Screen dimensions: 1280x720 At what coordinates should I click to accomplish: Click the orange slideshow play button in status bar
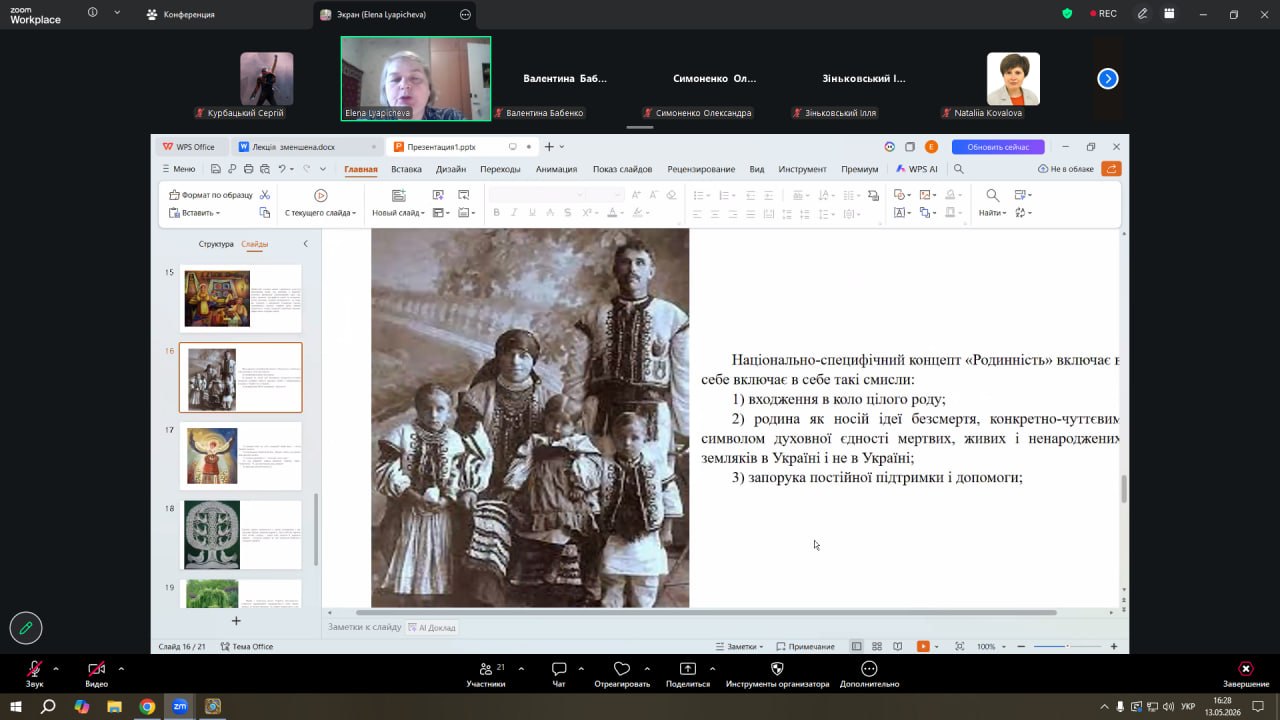click(922, 646)
